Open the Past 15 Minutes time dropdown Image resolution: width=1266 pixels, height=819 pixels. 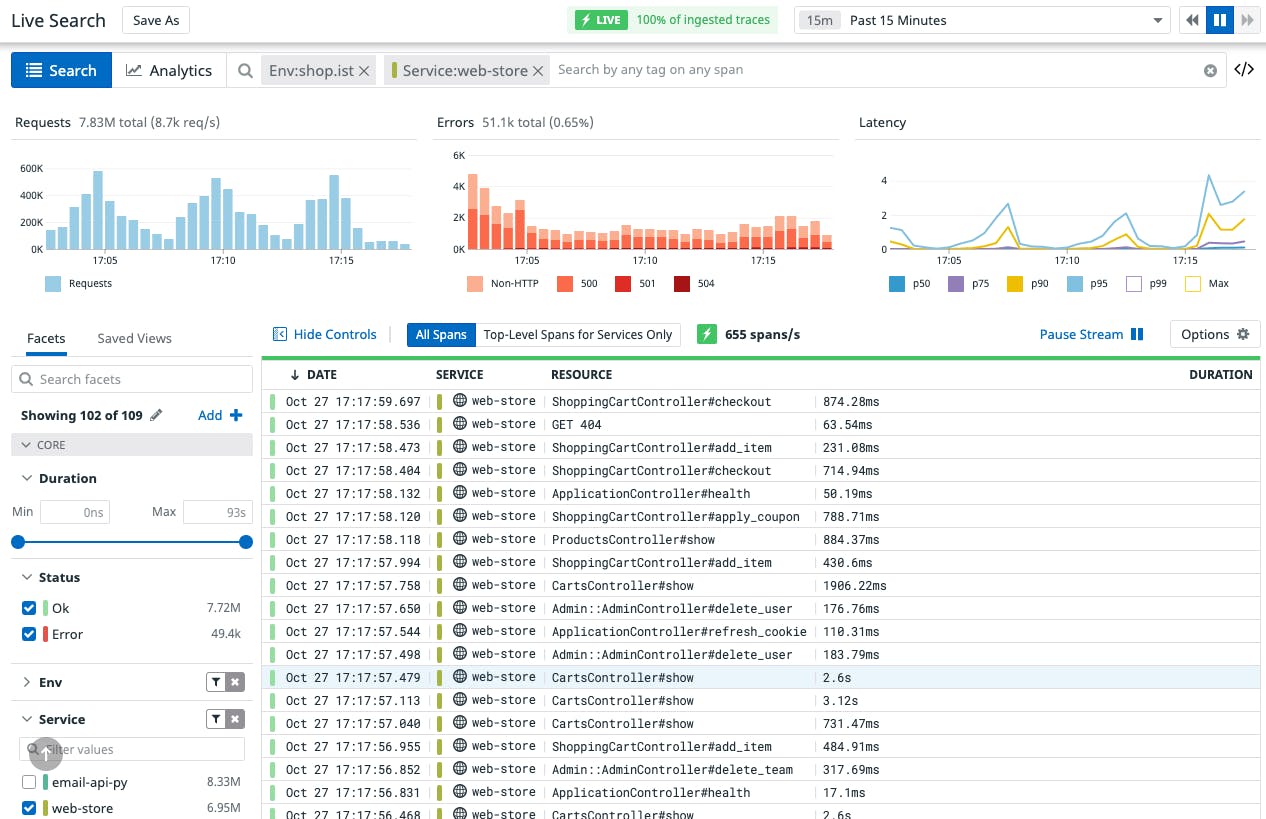tap(982, 20)
